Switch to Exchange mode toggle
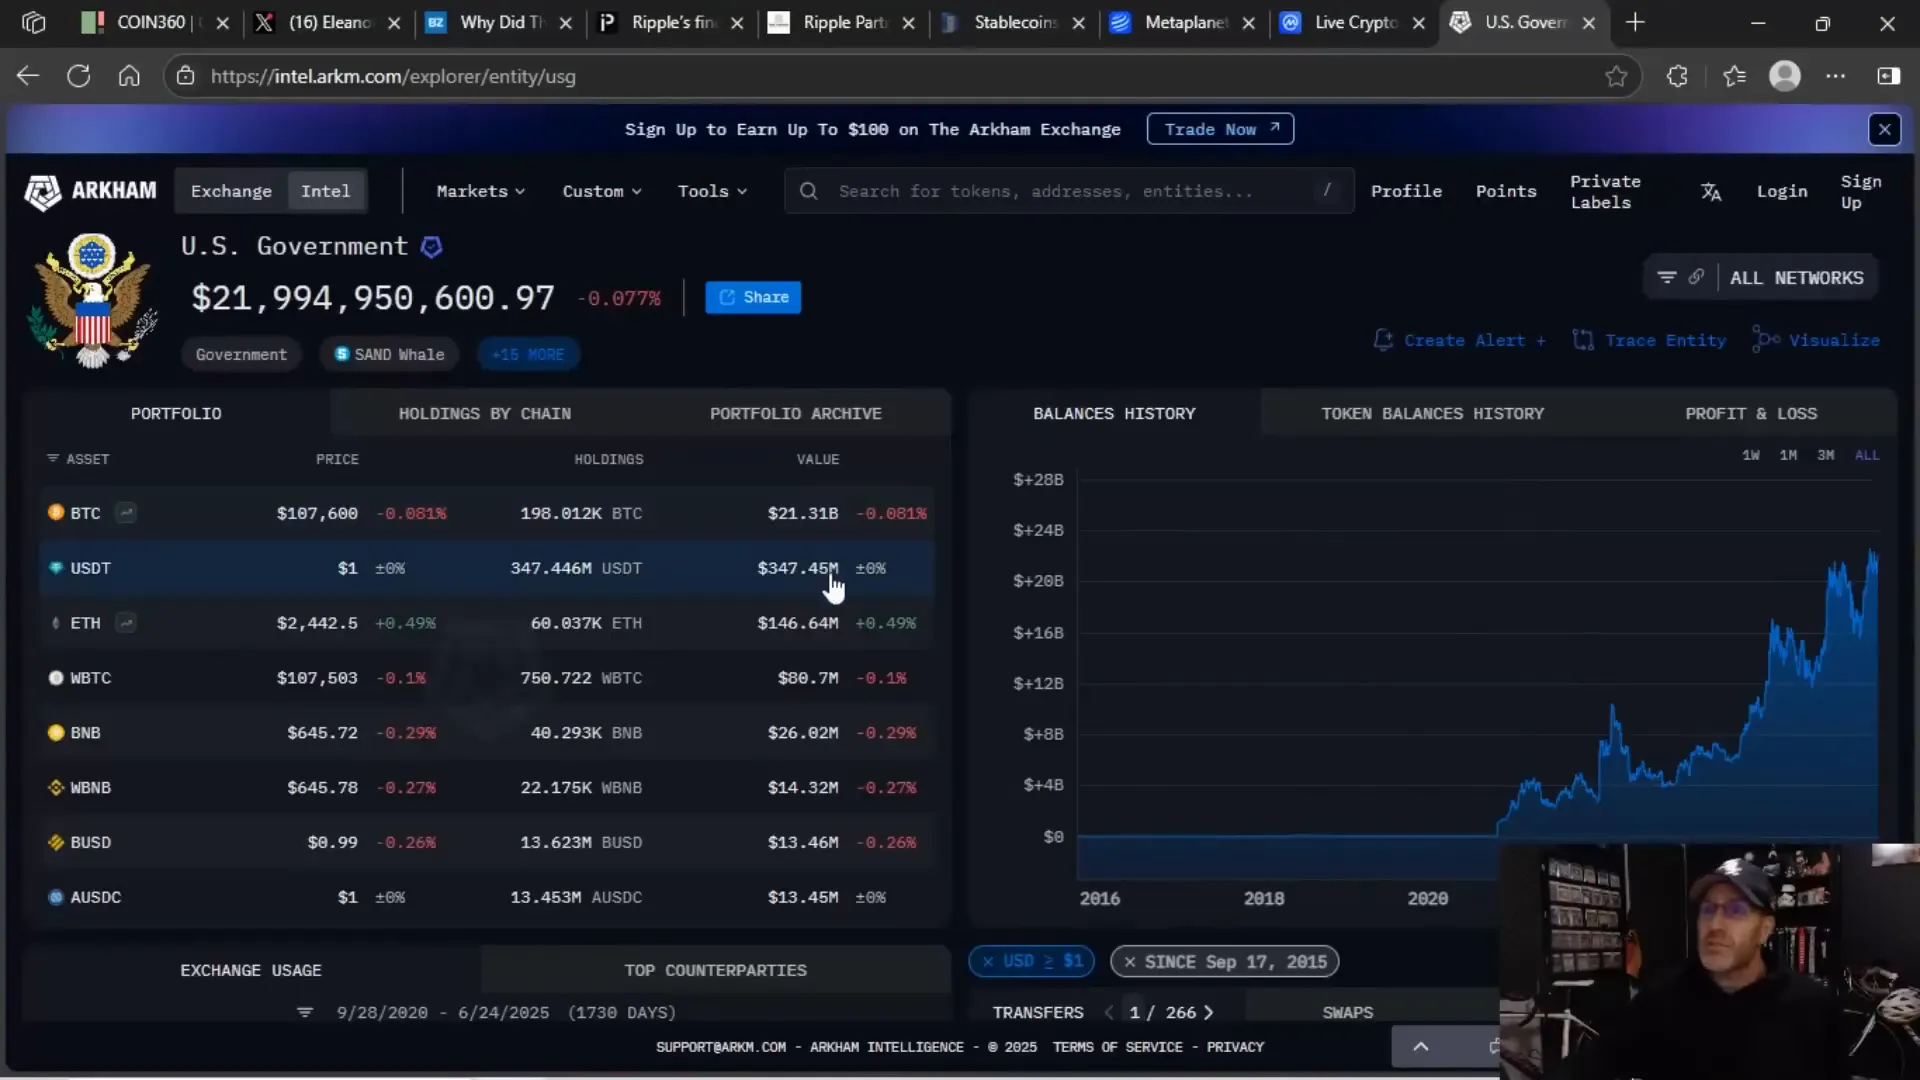 [x=231, y=191]
